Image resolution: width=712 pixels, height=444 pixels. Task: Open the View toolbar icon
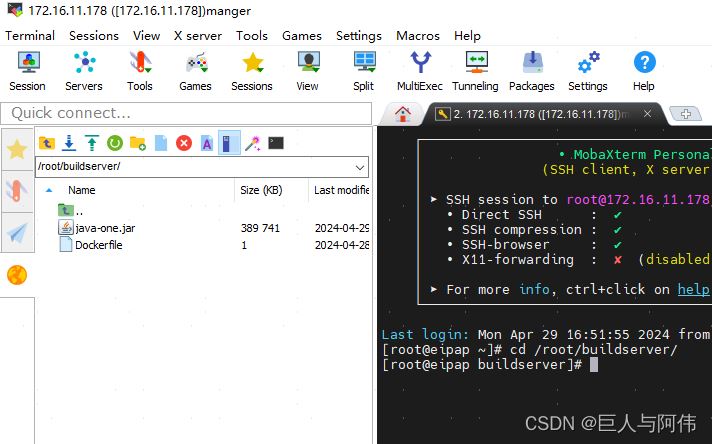point(308,71)
